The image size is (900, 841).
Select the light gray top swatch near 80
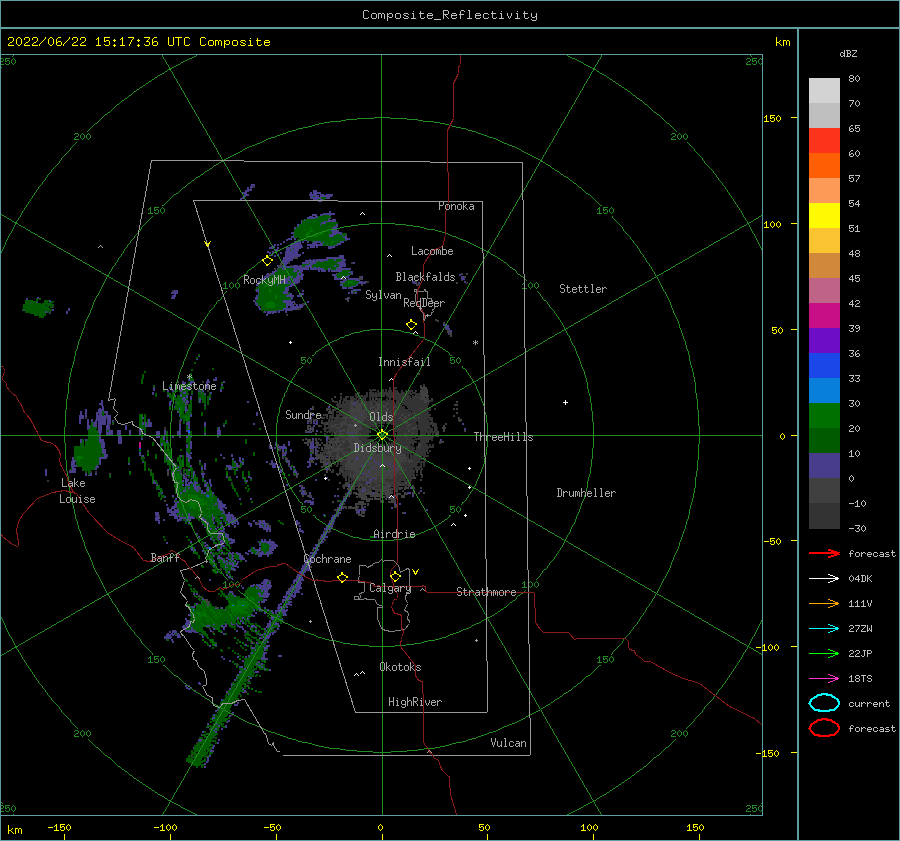point(824,91)
